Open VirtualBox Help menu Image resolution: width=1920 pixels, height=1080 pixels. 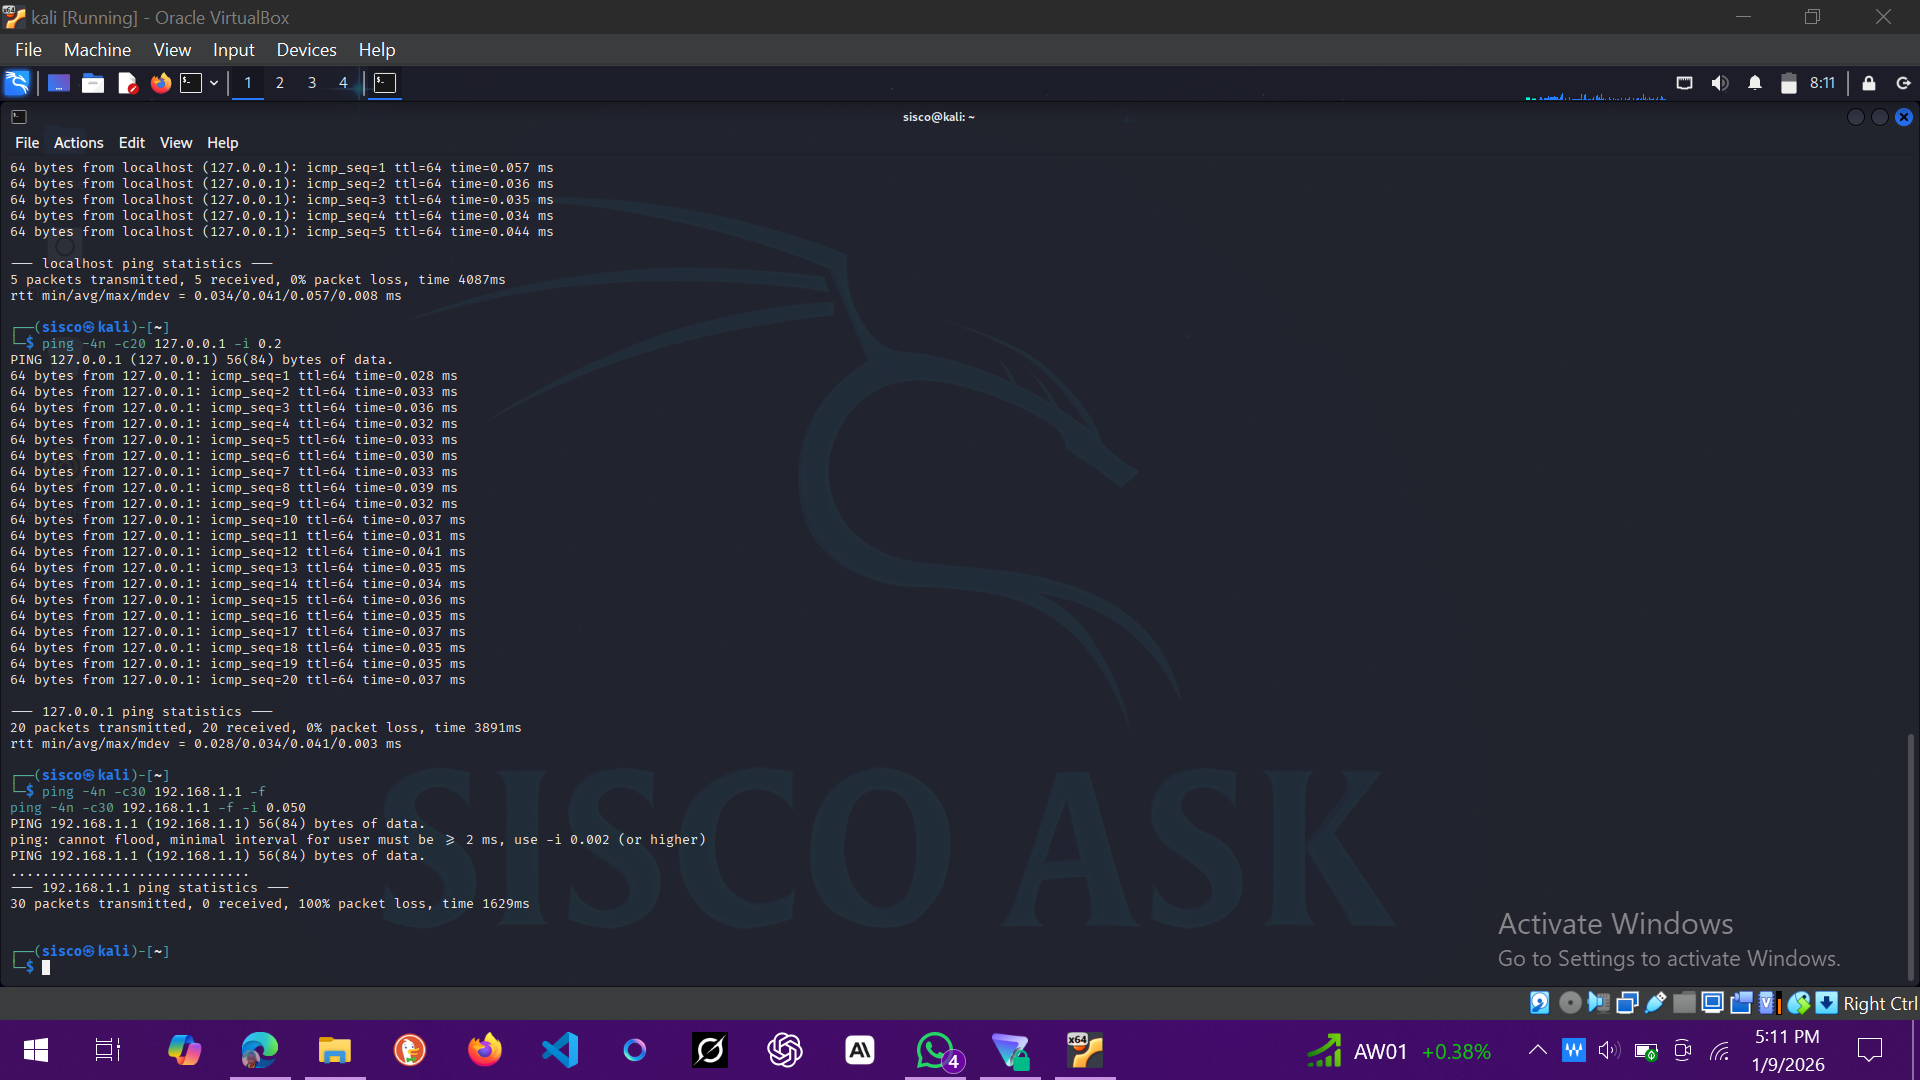[377, 49]
